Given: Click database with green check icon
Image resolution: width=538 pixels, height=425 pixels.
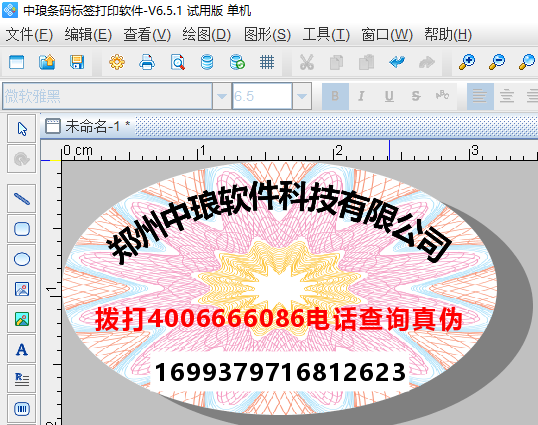Looking at the screenshot, I should [237, 62].
